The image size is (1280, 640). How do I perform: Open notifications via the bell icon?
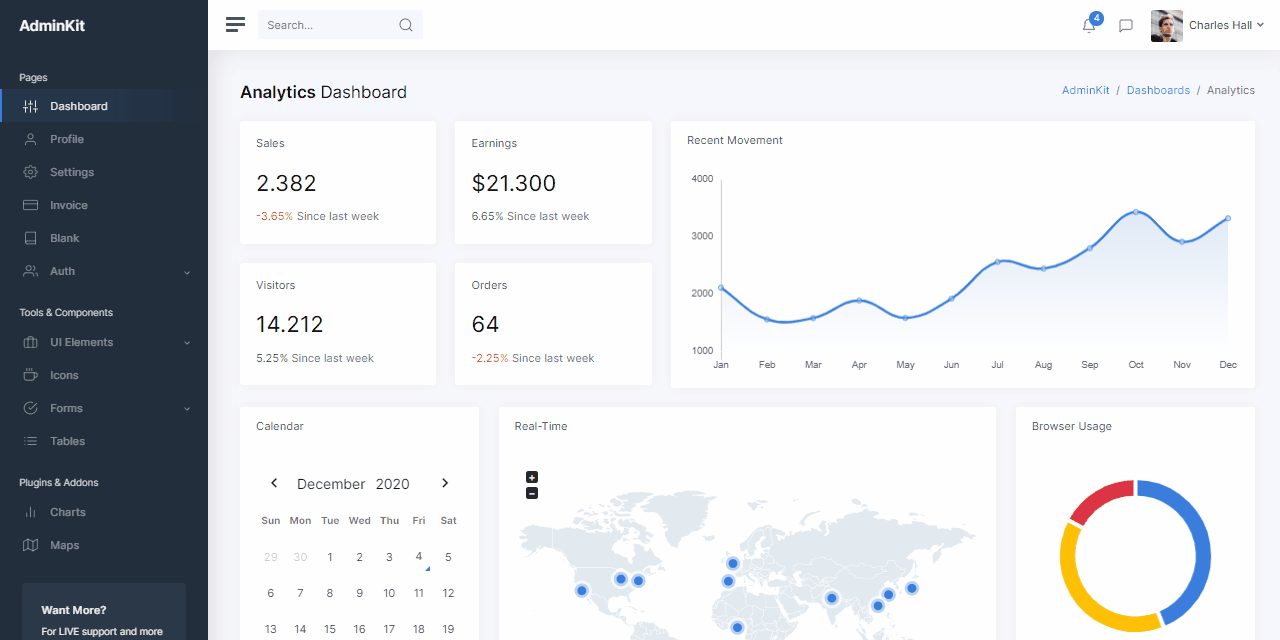(1088, 26)
